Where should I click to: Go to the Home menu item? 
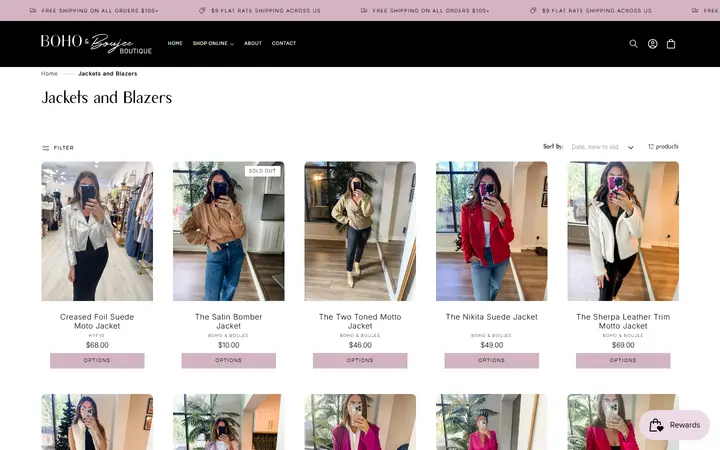pyautogui.click(x=175, y=43)
